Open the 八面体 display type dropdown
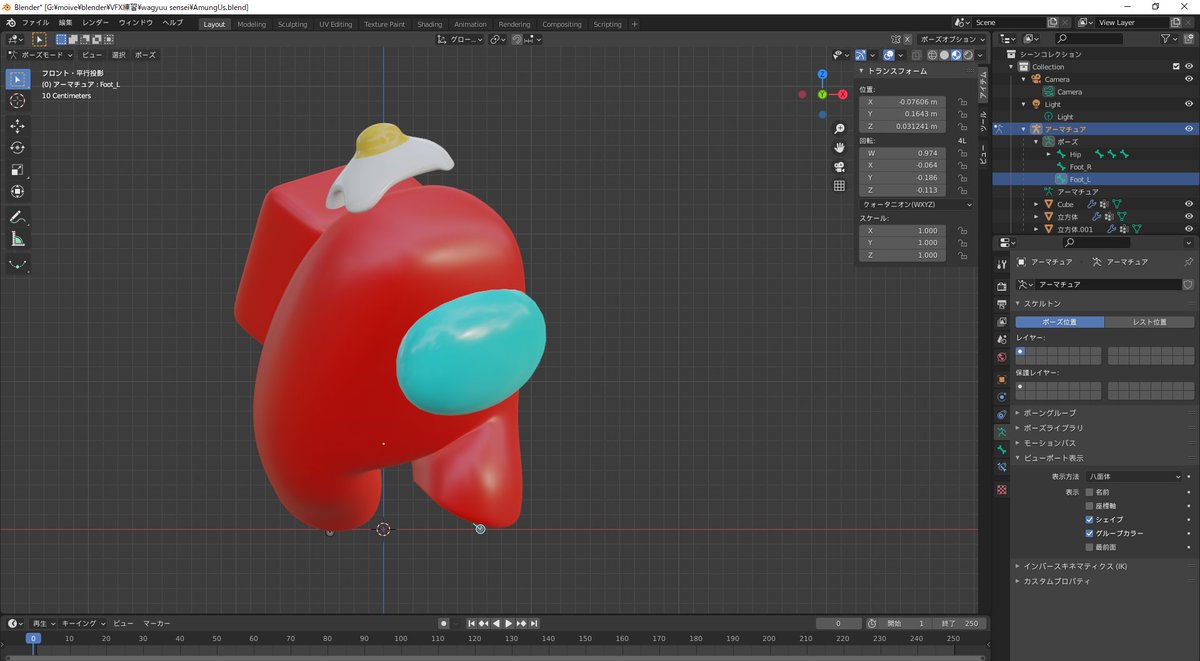 (1135, 477)
